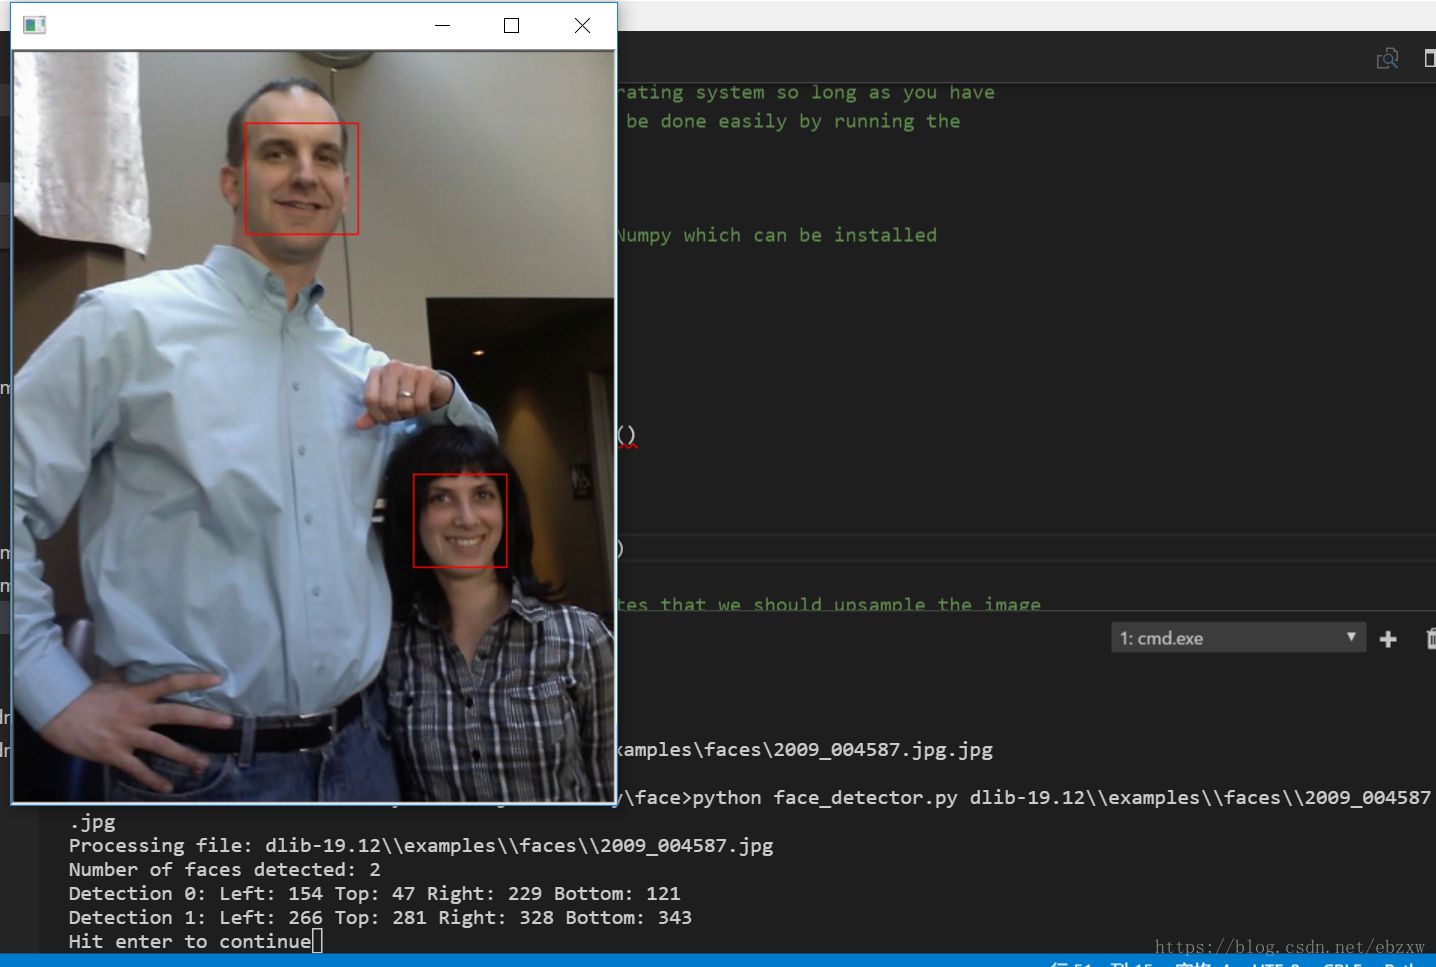Click the blog.csdn.net watermark URL

pyautogui.click(x=1289, y=946)
